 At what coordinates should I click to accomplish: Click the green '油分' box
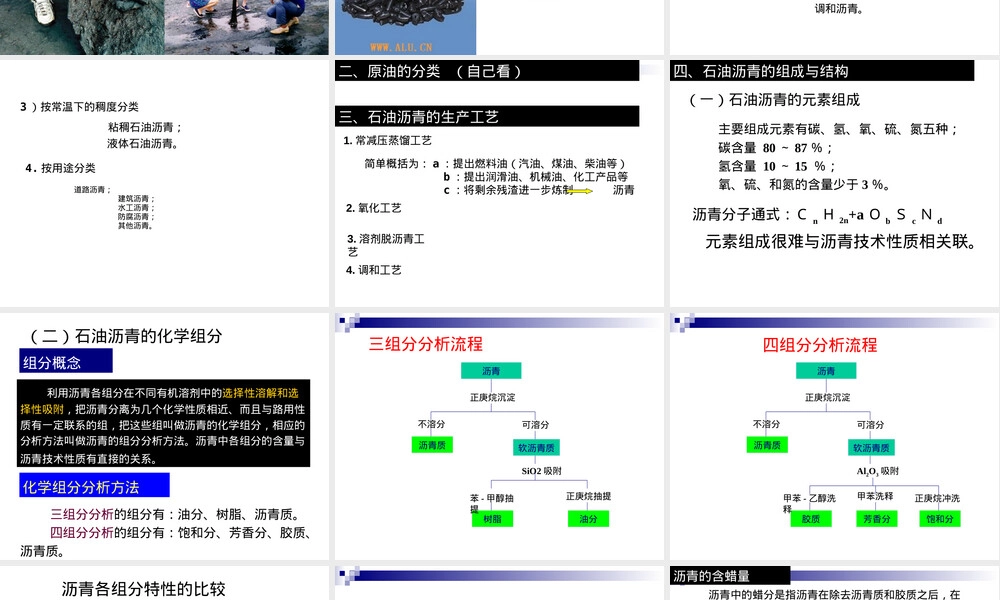(x=589, y=519)
